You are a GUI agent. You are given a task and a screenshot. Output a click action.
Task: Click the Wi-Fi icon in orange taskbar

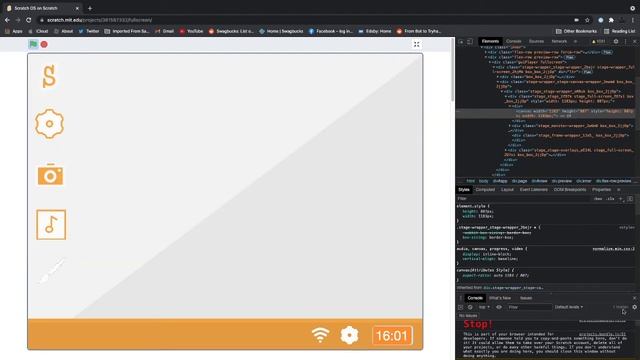click(x=320, y=335)
